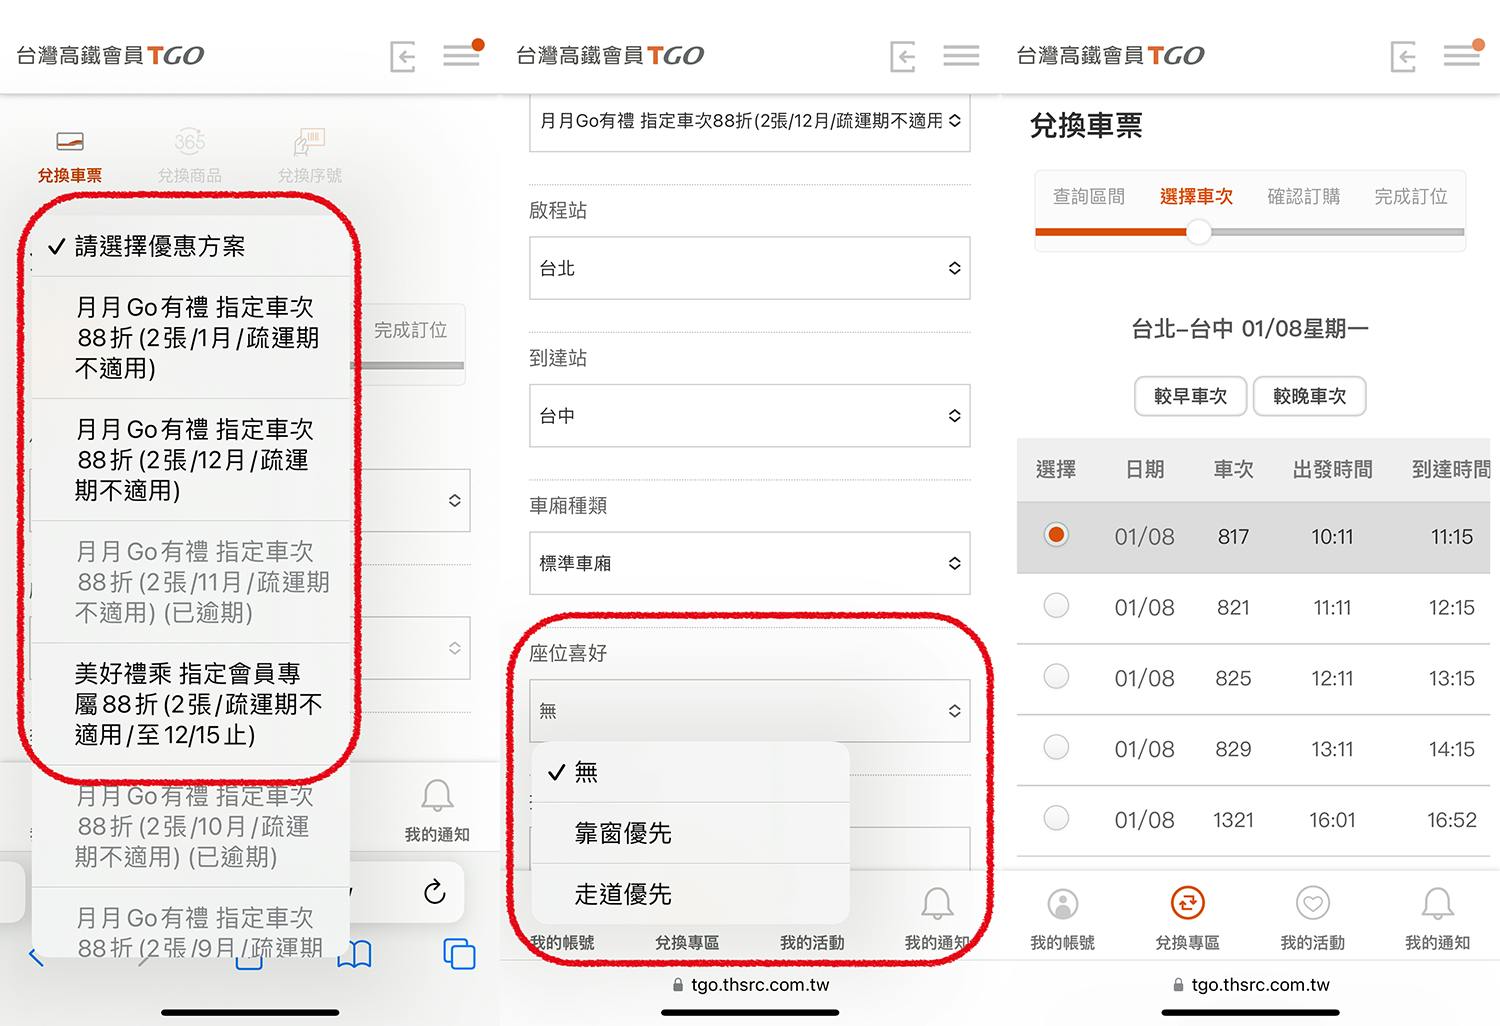Screen dimensions: 1500x1026
Task: Go to 選擇車次 step tab
Action: click(x=1196, y=197)
